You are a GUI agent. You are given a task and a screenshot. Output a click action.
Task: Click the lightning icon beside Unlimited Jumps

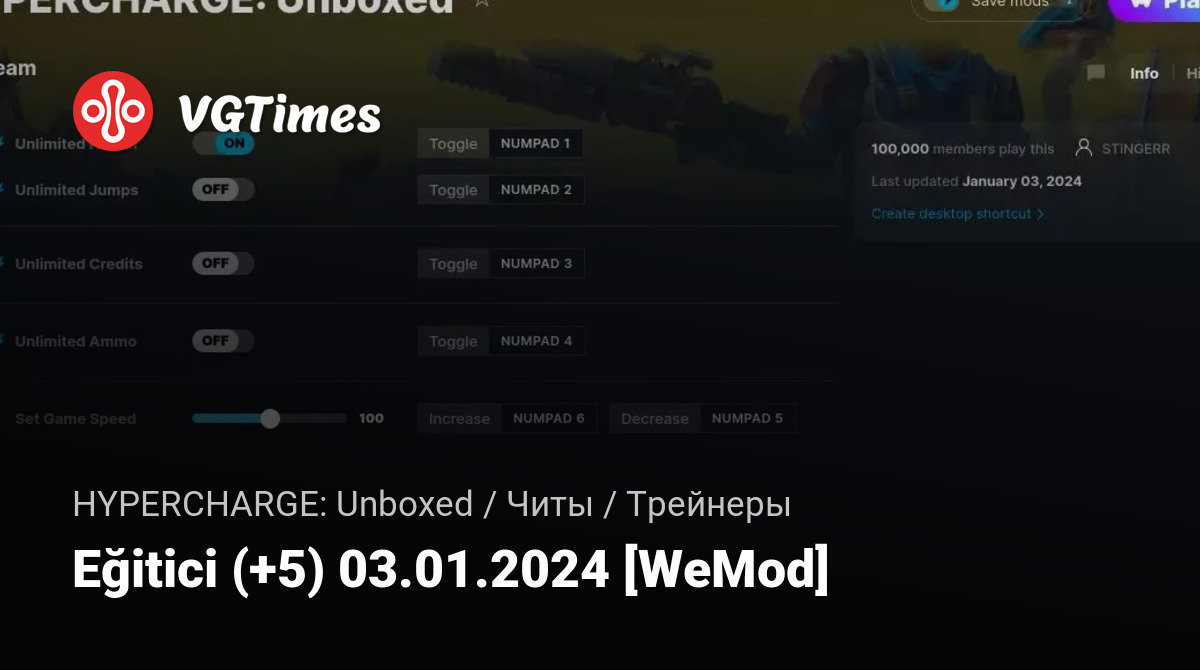[x=2, y=190]
